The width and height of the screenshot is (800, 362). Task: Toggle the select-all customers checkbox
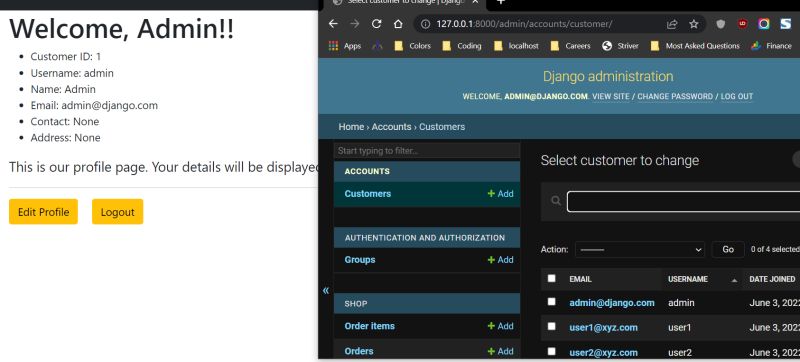(551, 278)
